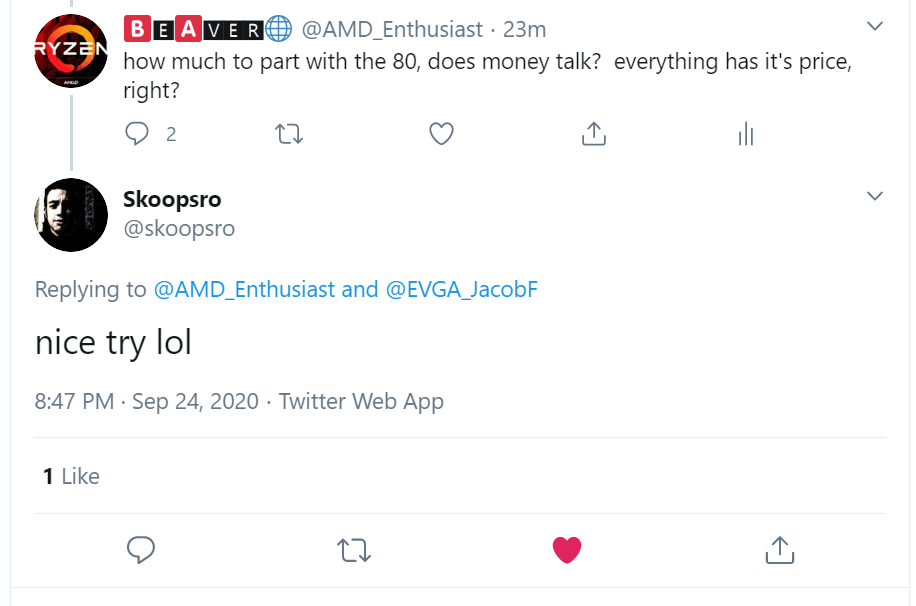This screenshot has width=916, height=606.
Task: Click the @AMD_Enthusiast mention link in reply line
Action: click(x=244, y=290)
